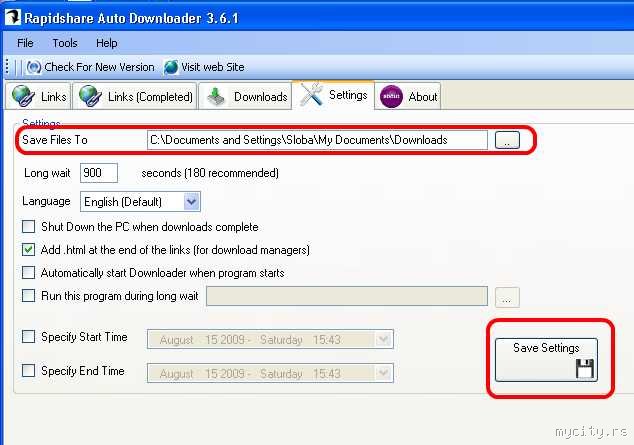634x445 pixels.
Task: Select the Settings tab
Action: click(334, 95)
